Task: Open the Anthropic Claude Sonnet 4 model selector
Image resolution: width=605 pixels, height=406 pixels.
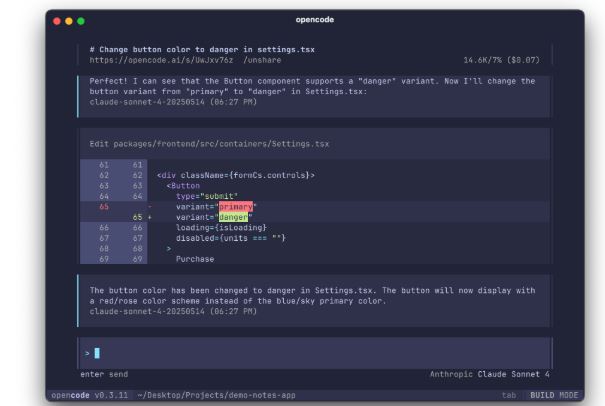Action: pos(489,374)
